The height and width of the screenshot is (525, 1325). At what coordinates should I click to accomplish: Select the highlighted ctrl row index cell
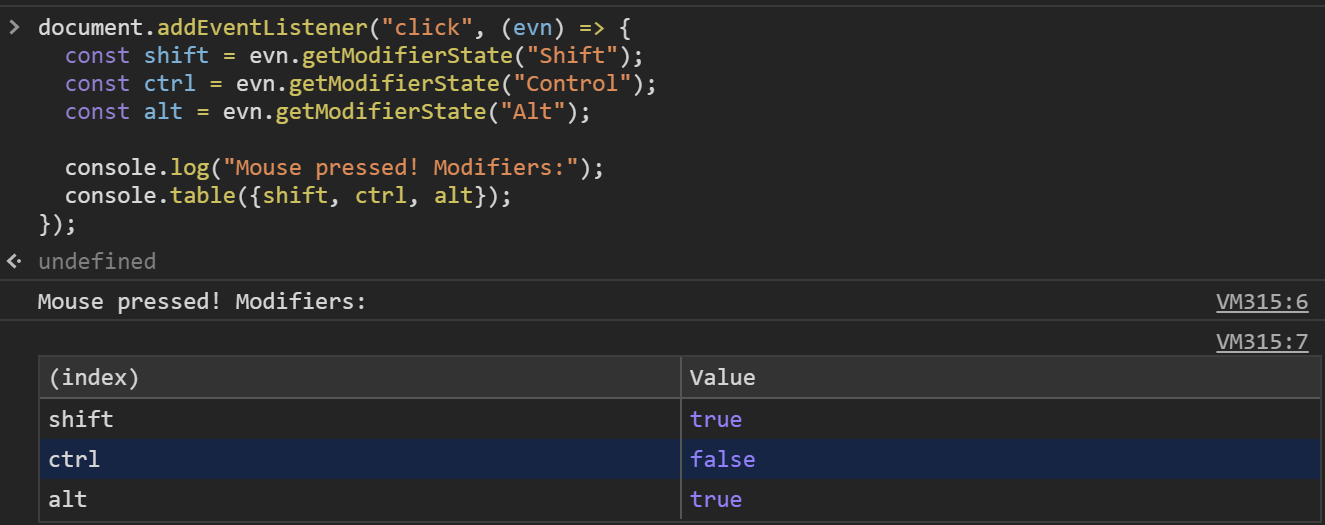[74, 460]
